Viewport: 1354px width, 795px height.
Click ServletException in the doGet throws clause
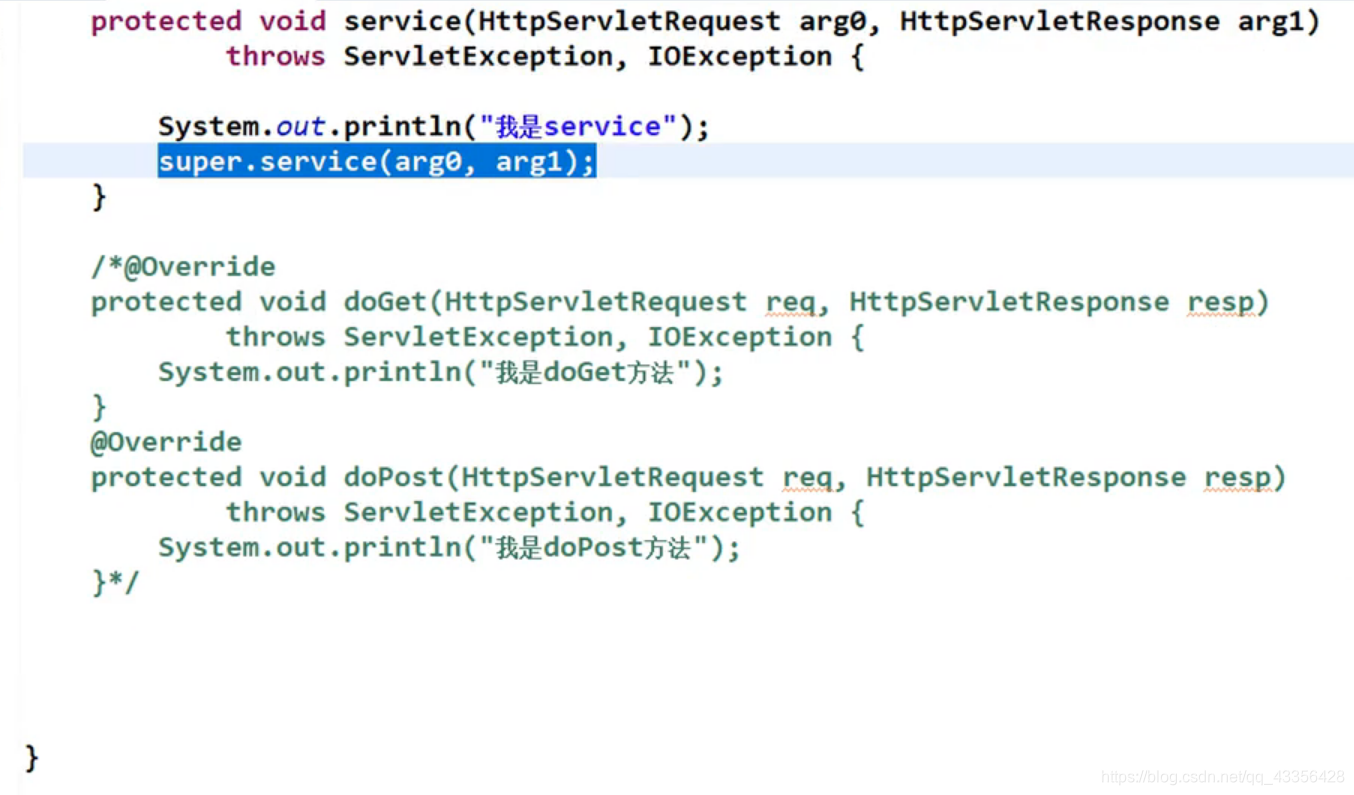tap(478, 337)
